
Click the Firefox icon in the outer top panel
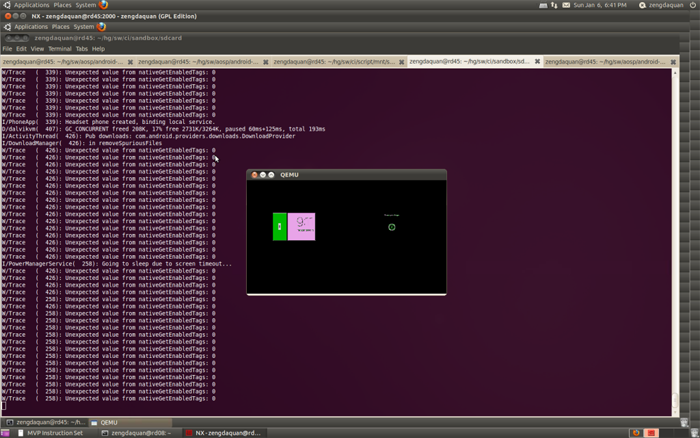click(103, 5)
